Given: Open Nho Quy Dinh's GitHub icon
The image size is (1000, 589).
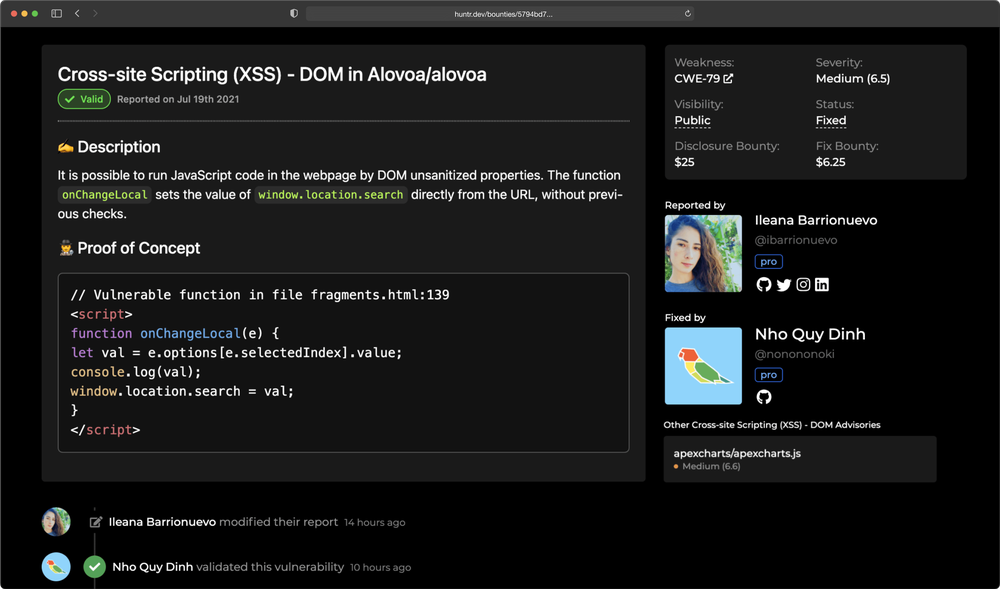Looking at the screenshot, I should (x=764, y=397).
